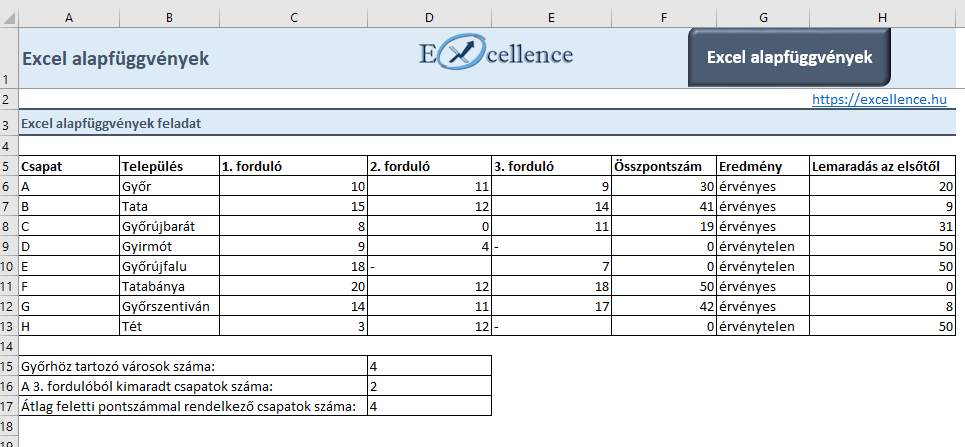Image resolution: width=965 pixels, height=447 pixels.
Task: Select Összpontszám value 42 for team G
Action: [x=664, y=307]
